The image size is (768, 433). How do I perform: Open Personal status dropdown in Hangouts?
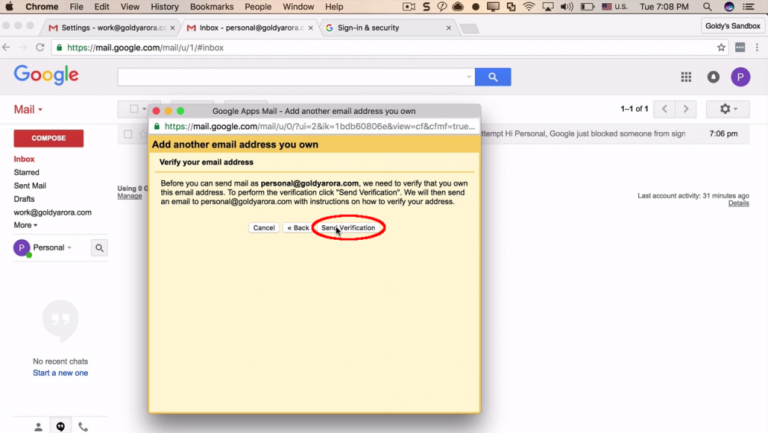(x=52, y=248)
